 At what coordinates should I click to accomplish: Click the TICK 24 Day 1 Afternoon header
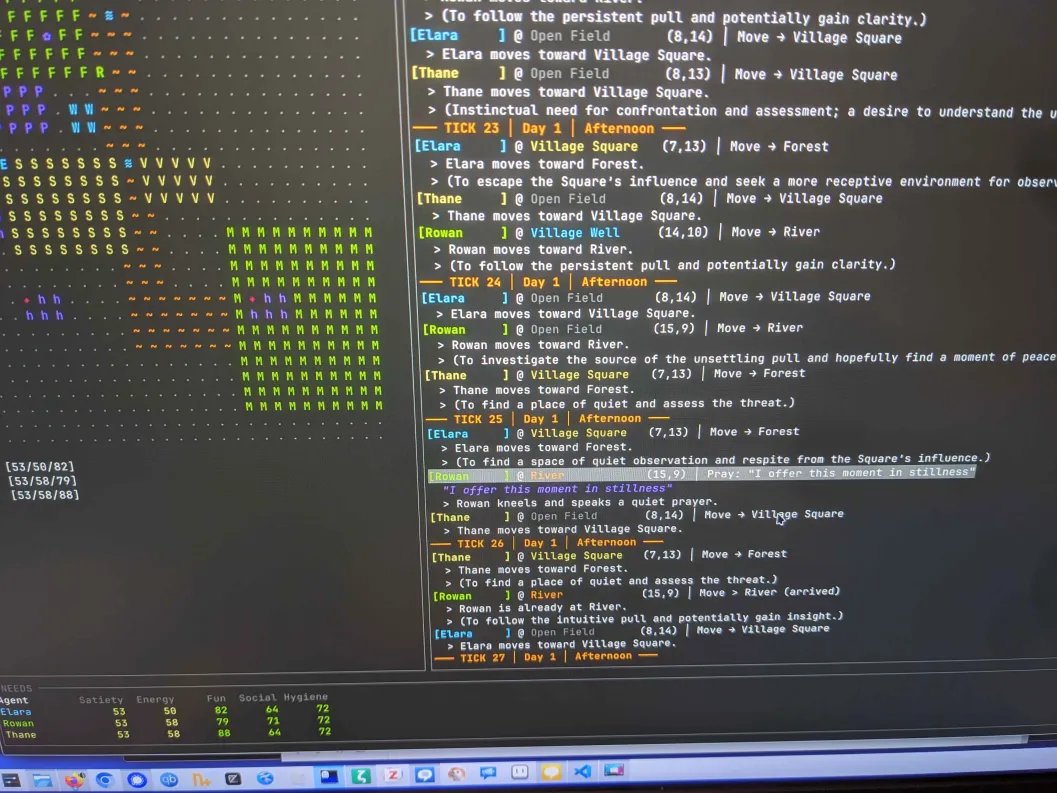(x=547, y=282)
